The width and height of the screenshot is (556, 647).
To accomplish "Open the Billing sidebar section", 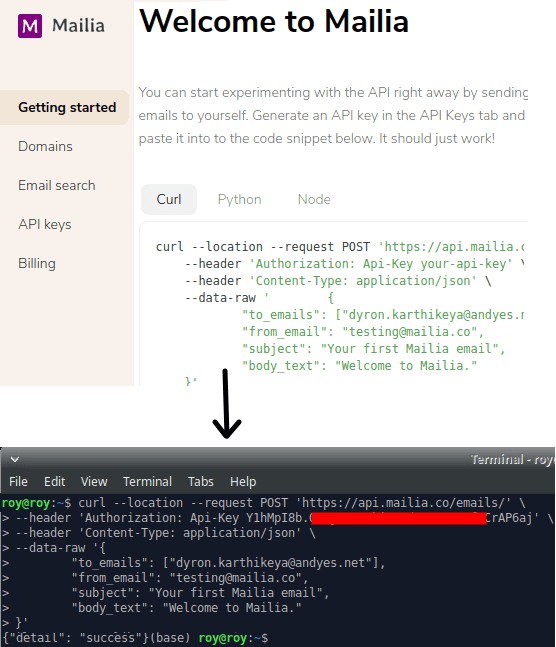I will (37, 263).
